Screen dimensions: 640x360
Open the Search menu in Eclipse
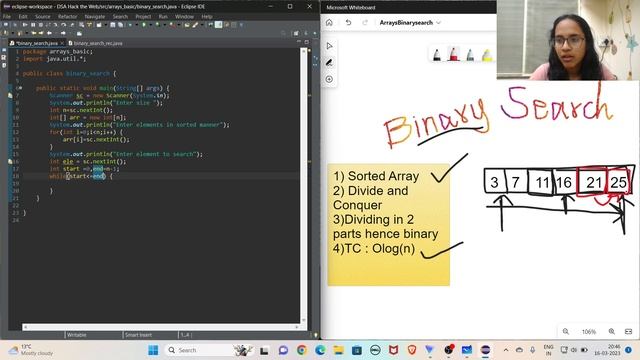[120, 16]
